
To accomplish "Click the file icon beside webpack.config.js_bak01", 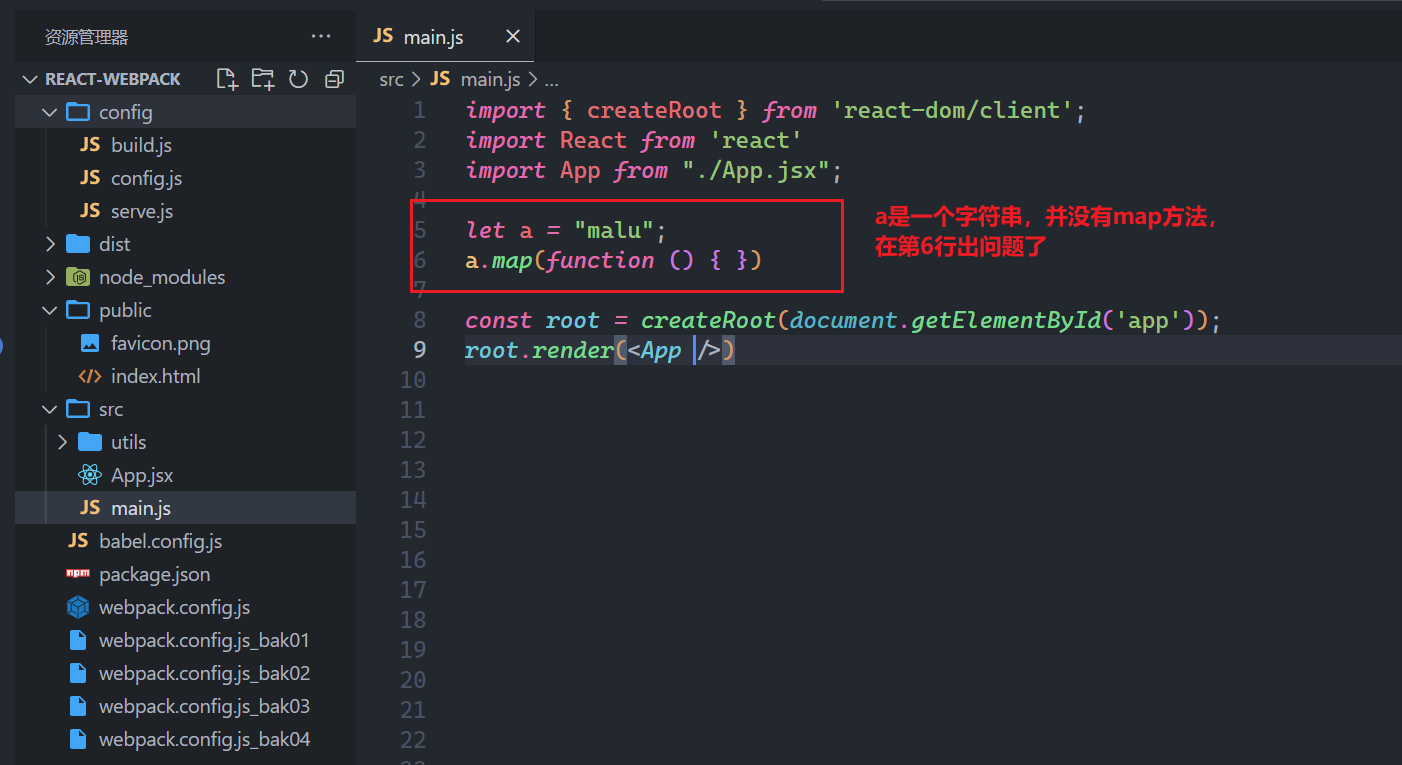I will click(78, 640).
